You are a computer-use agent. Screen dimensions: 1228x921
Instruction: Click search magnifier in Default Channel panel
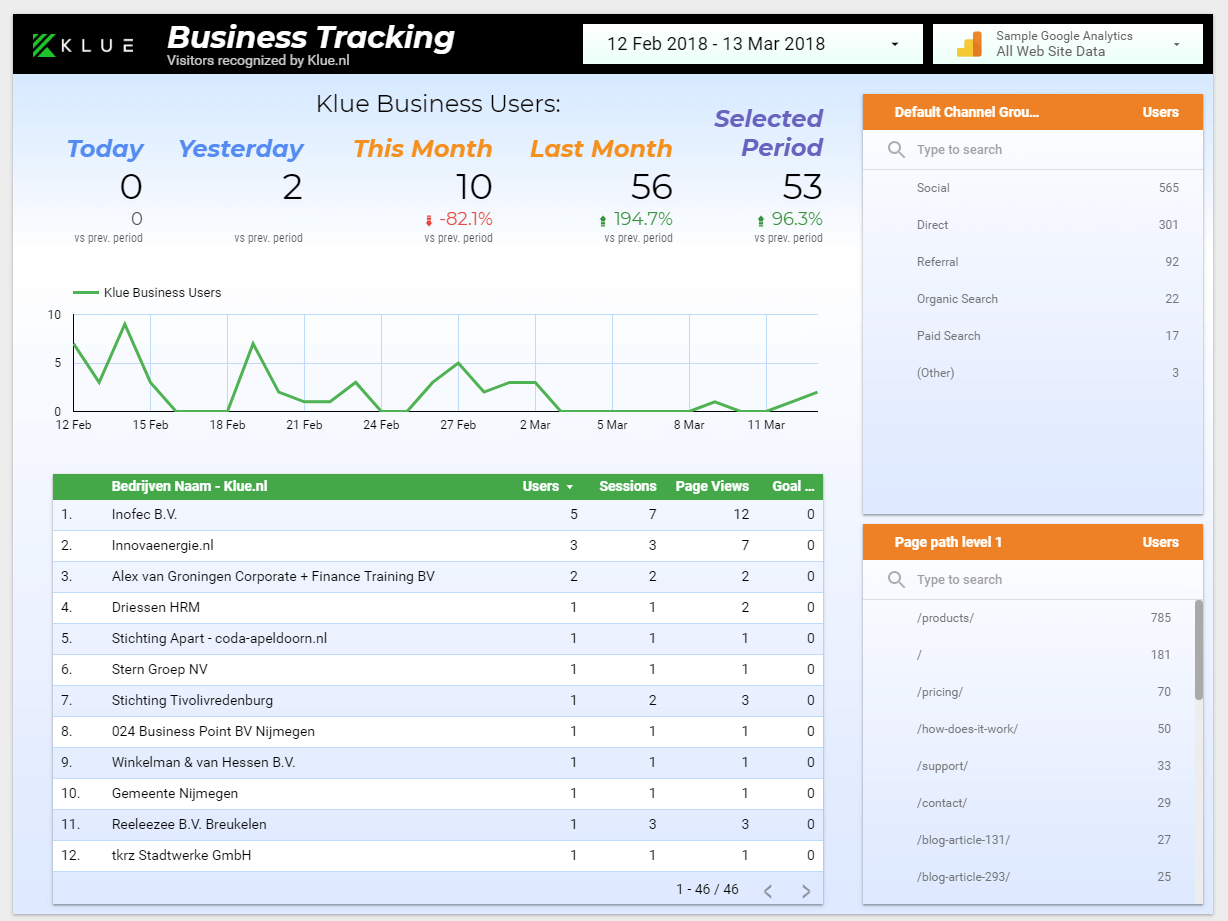click(x=896, y=150)
